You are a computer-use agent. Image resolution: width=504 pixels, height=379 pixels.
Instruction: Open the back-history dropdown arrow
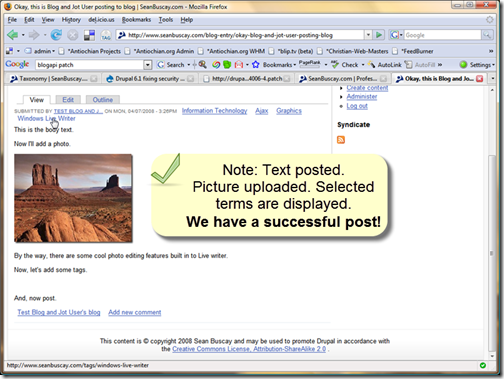tap(23, 35)
